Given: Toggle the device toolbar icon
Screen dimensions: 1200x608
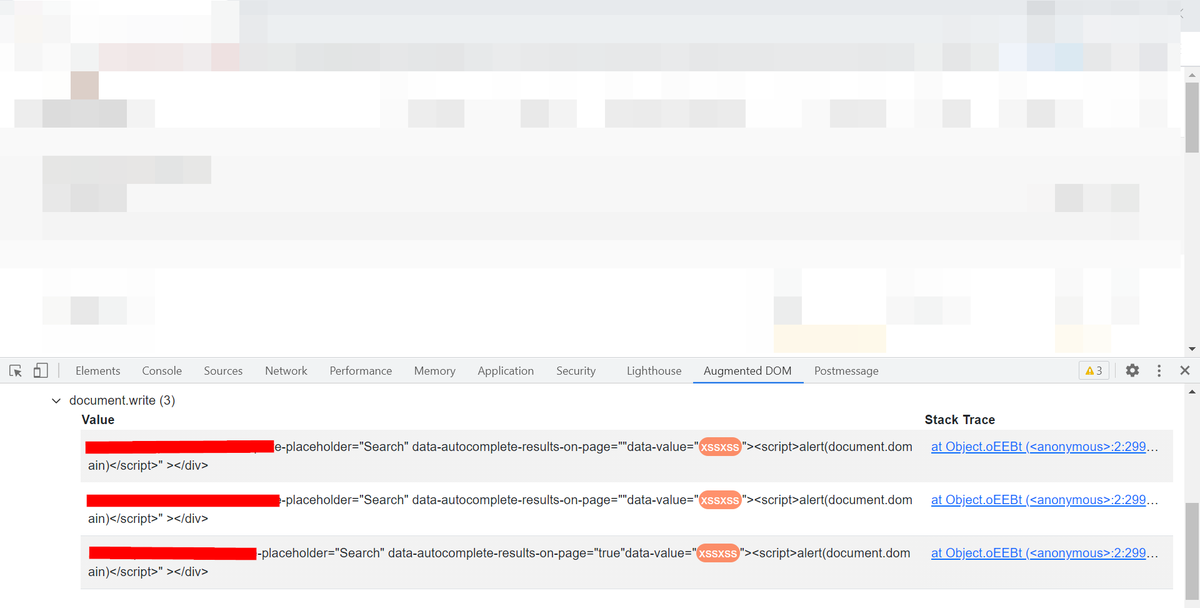Looking at the screenshot, I should point(41,370).
